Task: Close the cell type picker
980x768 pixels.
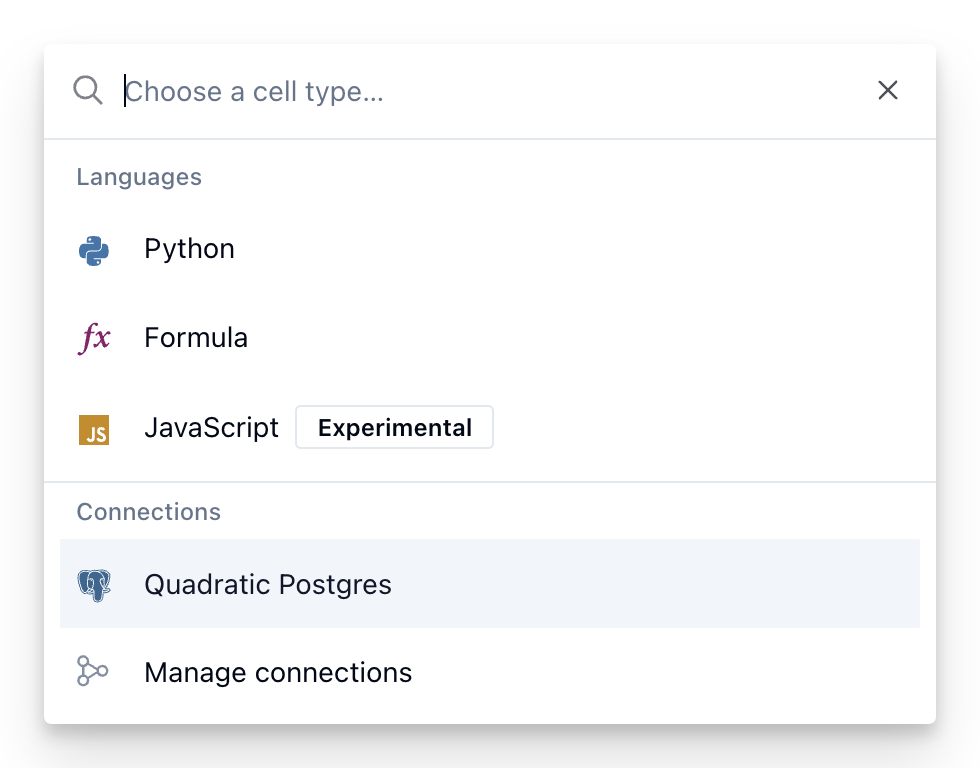Action: pyautogui.click(x=887, y=91)
